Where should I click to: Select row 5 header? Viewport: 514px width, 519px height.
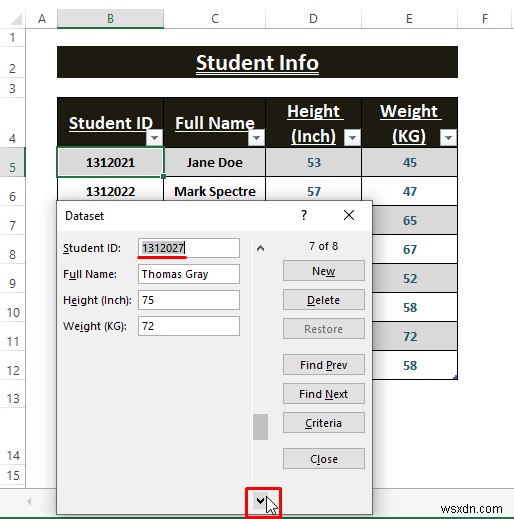point(13,162)
